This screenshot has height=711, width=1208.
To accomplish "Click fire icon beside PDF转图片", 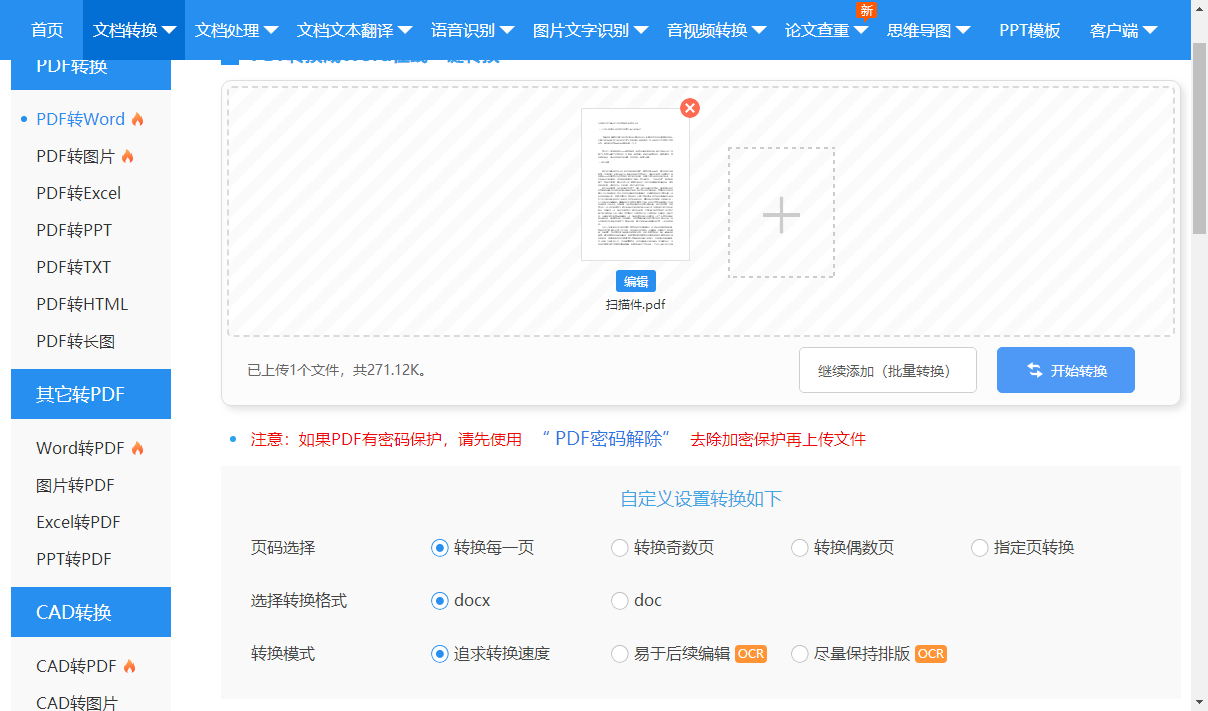I will [127, 156].
